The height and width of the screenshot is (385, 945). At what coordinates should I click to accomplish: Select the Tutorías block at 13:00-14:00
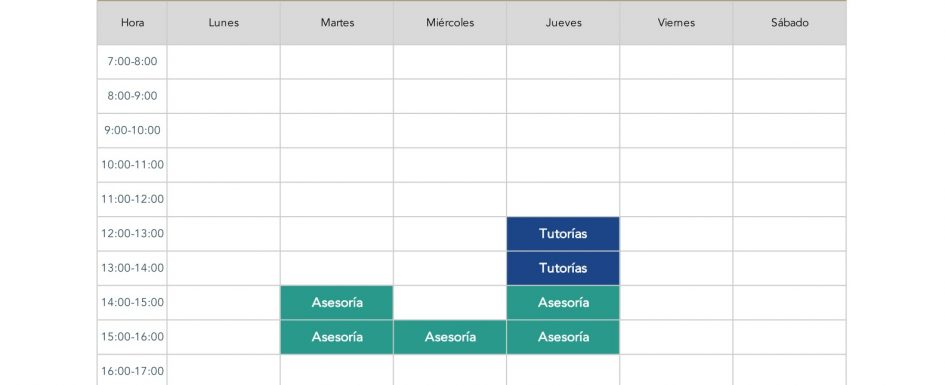[563, 268]
